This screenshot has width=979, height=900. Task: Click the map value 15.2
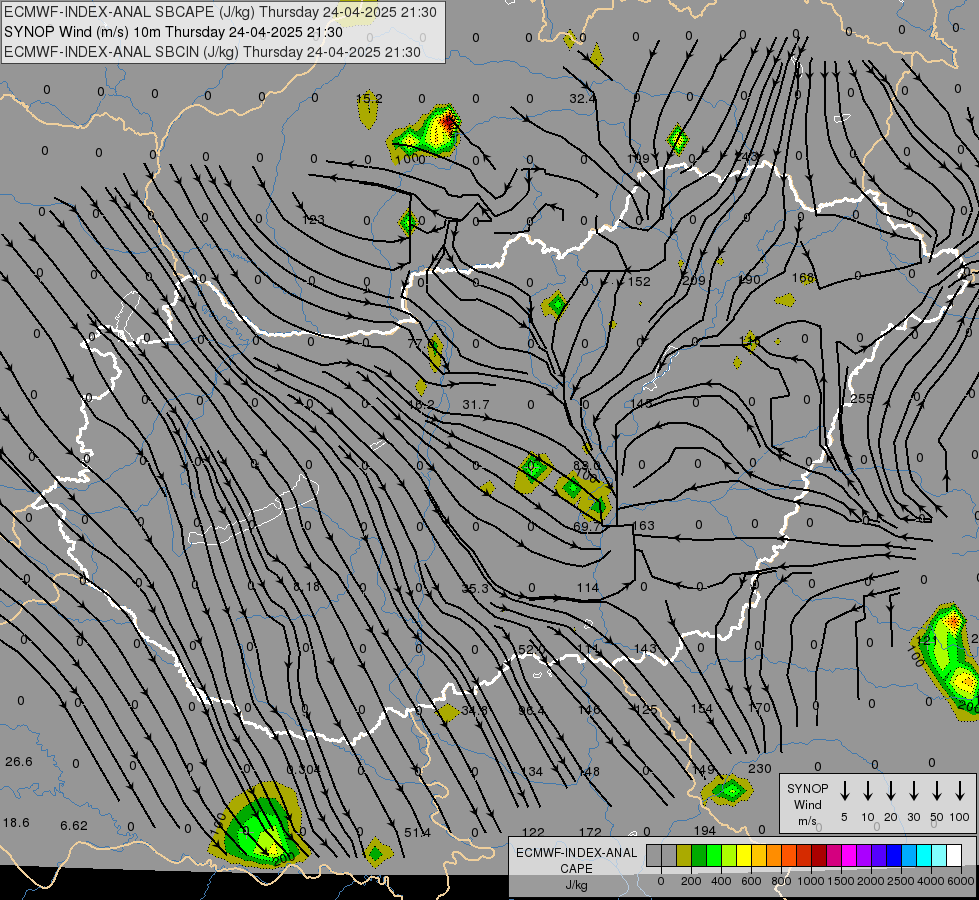coord(369,98)
